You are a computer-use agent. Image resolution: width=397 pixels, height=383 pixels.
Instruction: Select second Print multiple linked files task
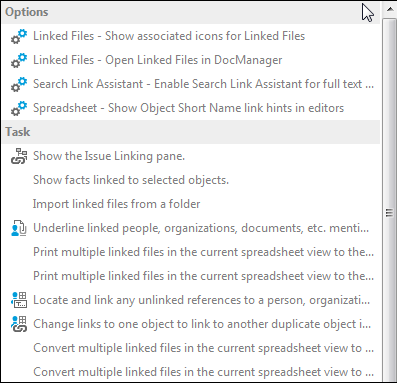191,276
